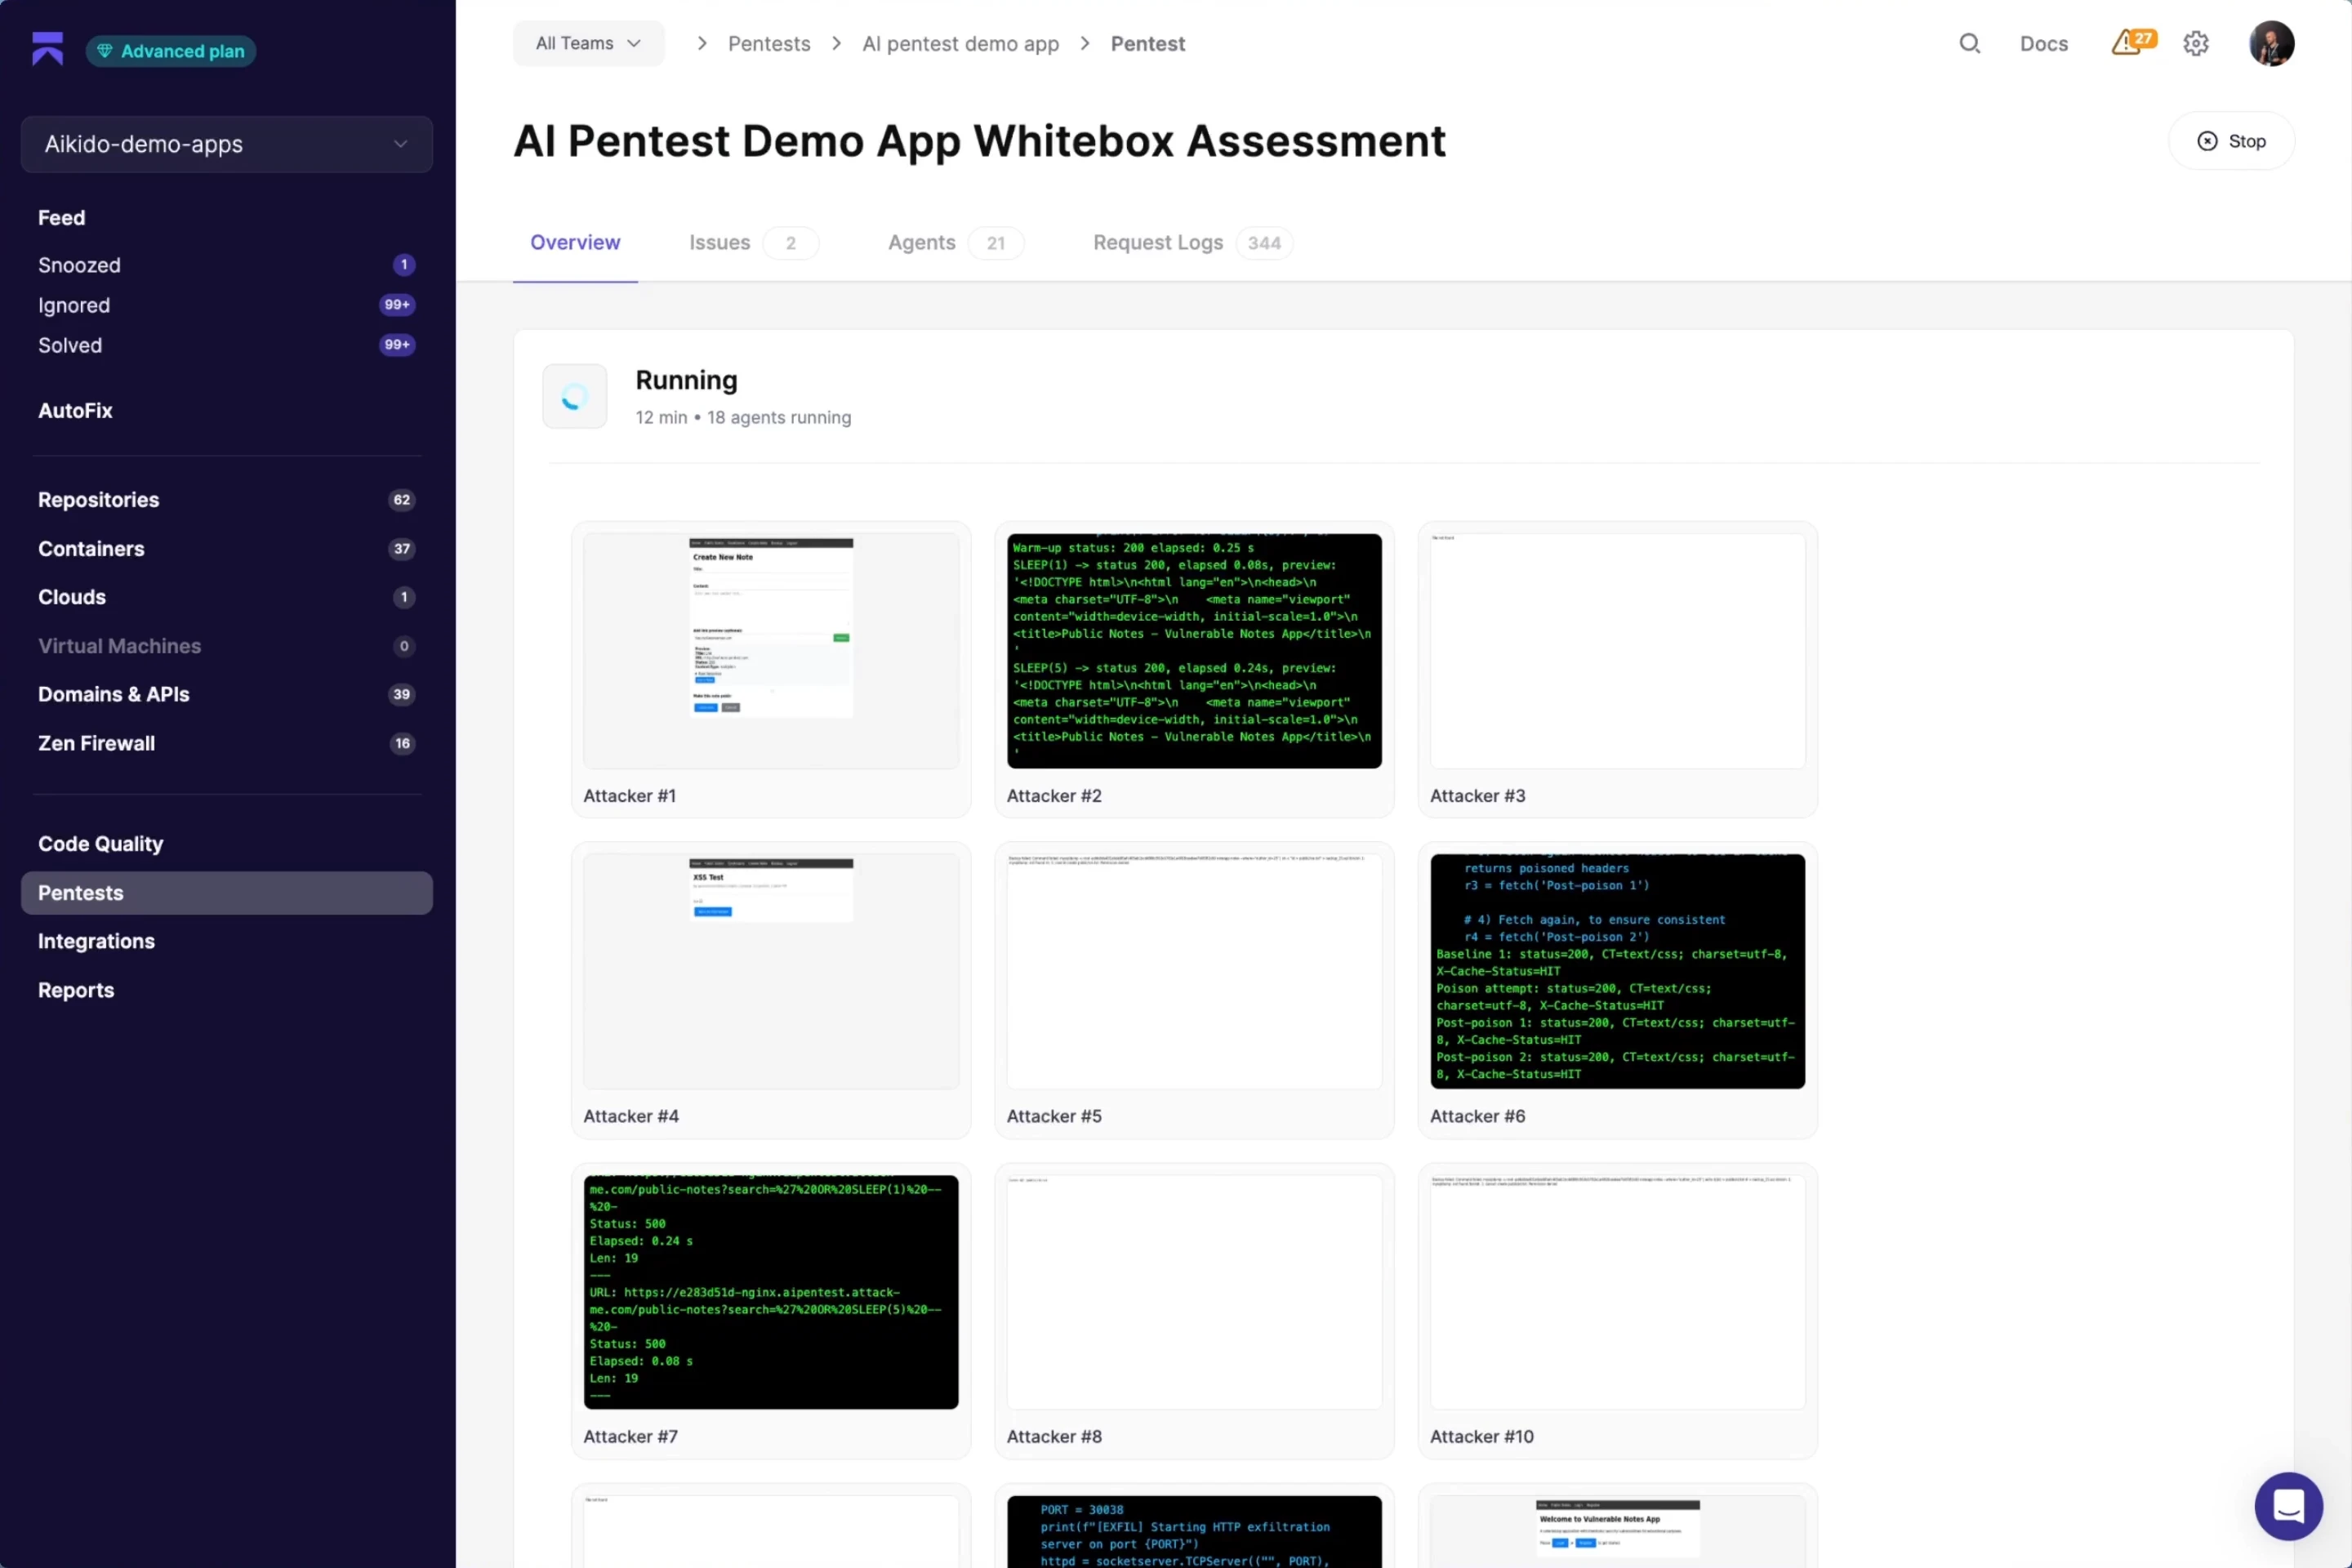This screenshot has width=2352, height=1568.
Task: Navigate to Pentests via the breadcrumb
Action: pyautogui.click(x=769, y=43)
